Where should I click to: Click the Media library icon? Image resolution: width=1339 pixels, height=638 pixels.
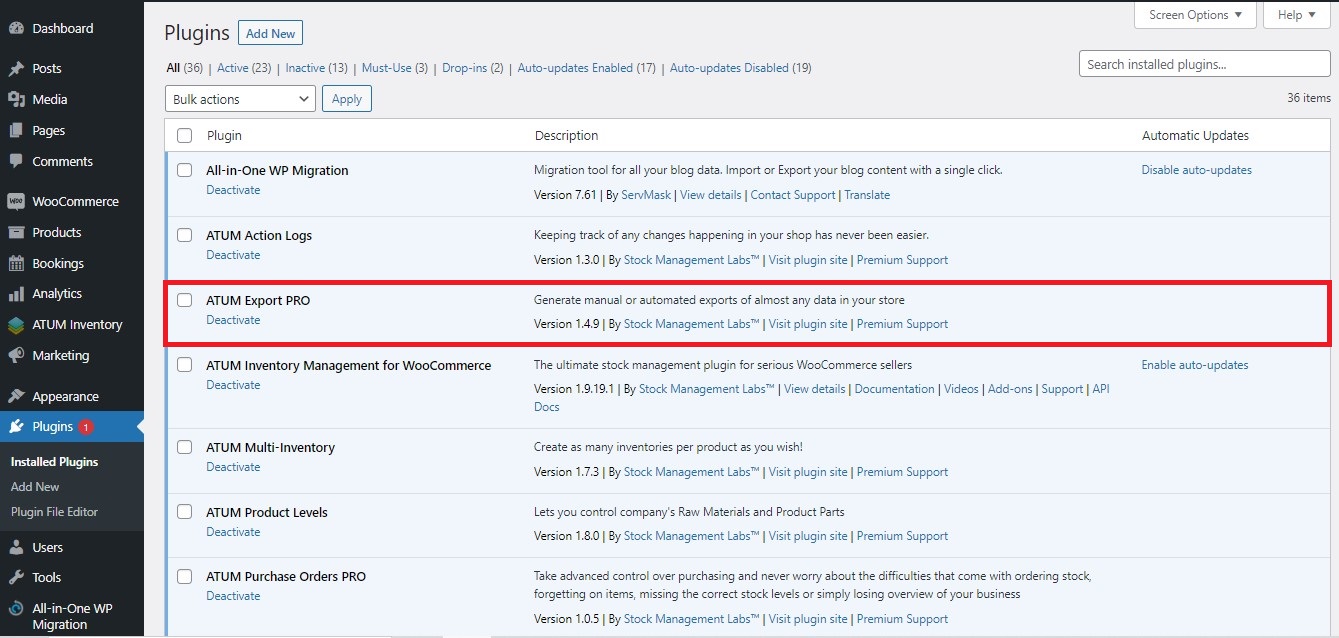point(16,99)
